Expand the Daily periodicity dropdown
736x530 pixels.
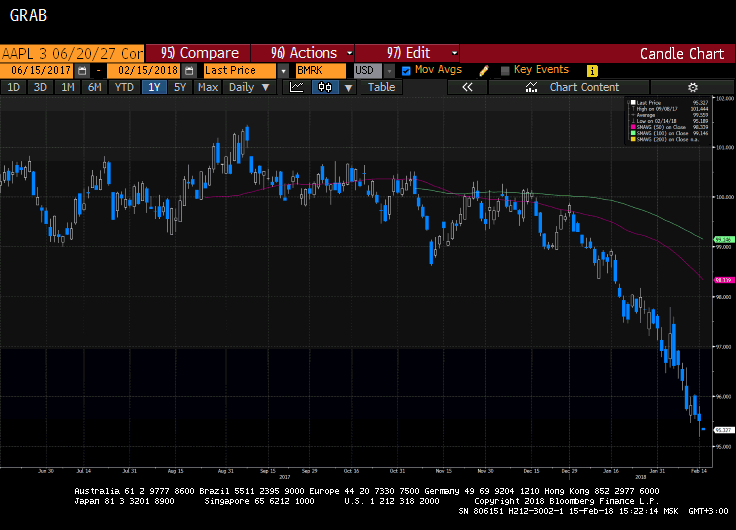249,87
